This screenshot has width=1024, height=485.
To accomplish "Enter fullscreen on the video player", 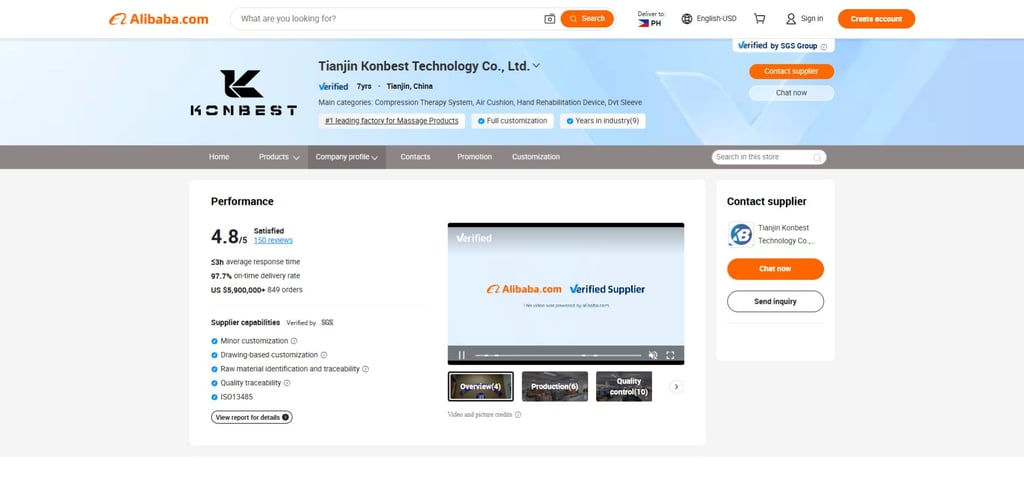I will (x=670, y=355).
